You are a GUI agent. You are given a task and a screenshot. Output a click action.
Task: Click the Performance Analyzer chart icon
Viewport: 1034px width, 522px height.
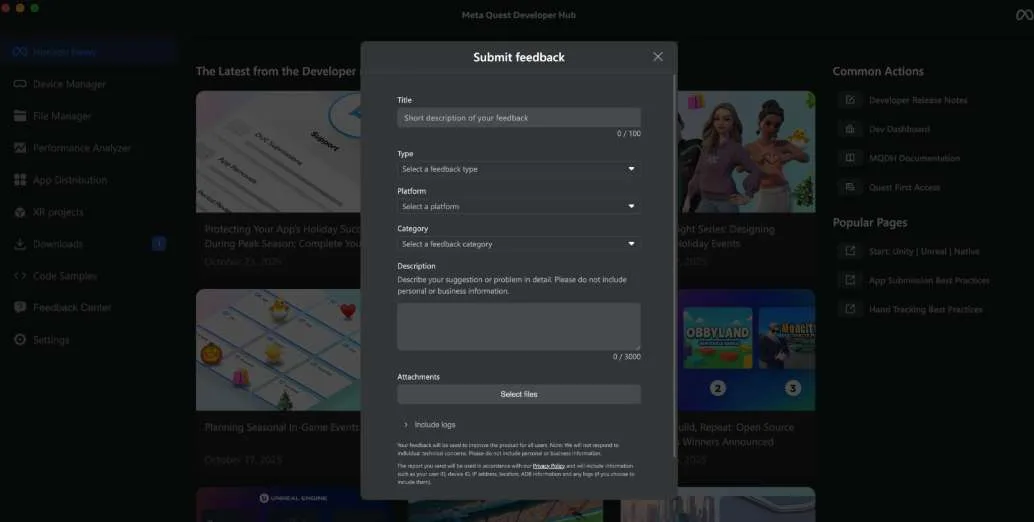click(x=20, y=148)
